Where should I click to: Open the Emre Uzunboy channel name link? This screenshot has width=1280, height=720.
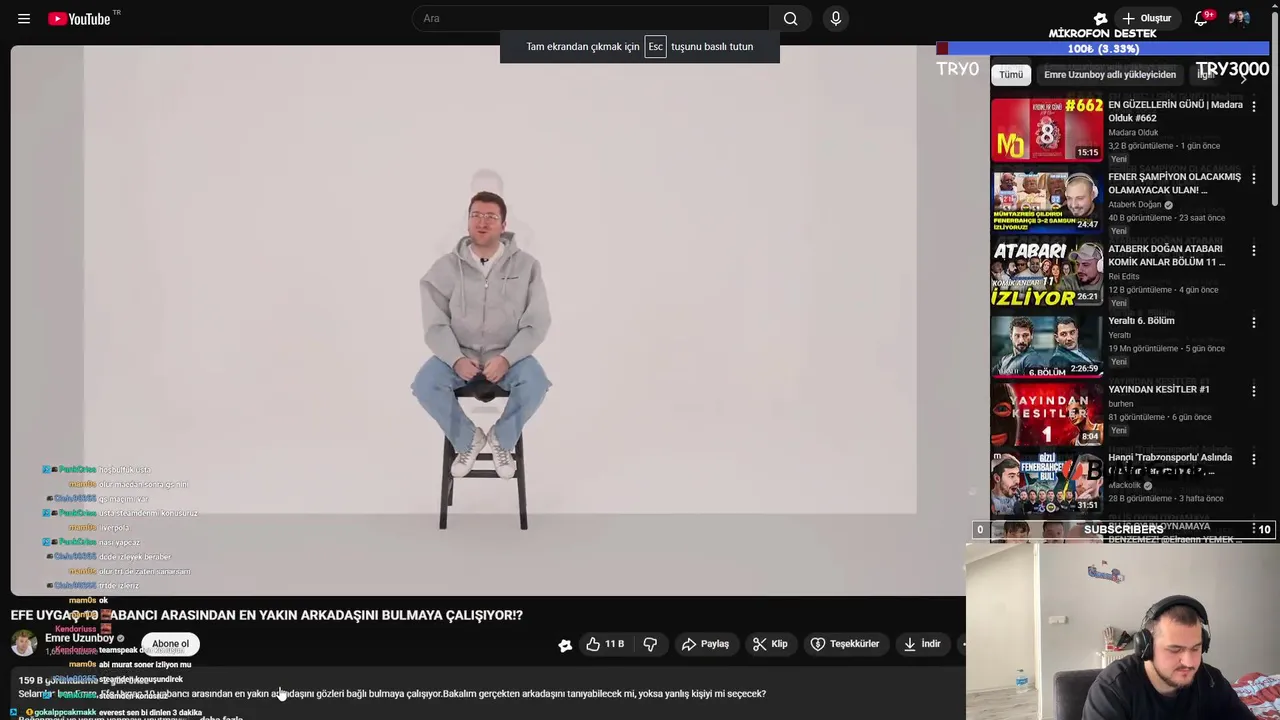coord(79,638)
